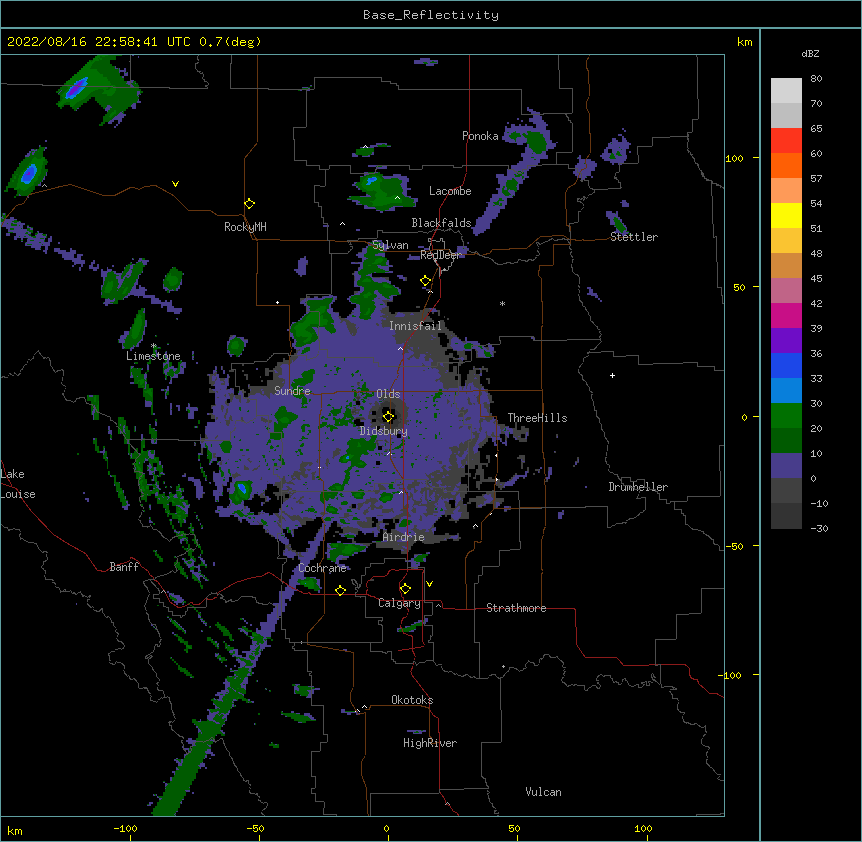Screen dimensions: 862x842
Task: Click the yellow marker south of Cochrane
Action: coord(340,590)
